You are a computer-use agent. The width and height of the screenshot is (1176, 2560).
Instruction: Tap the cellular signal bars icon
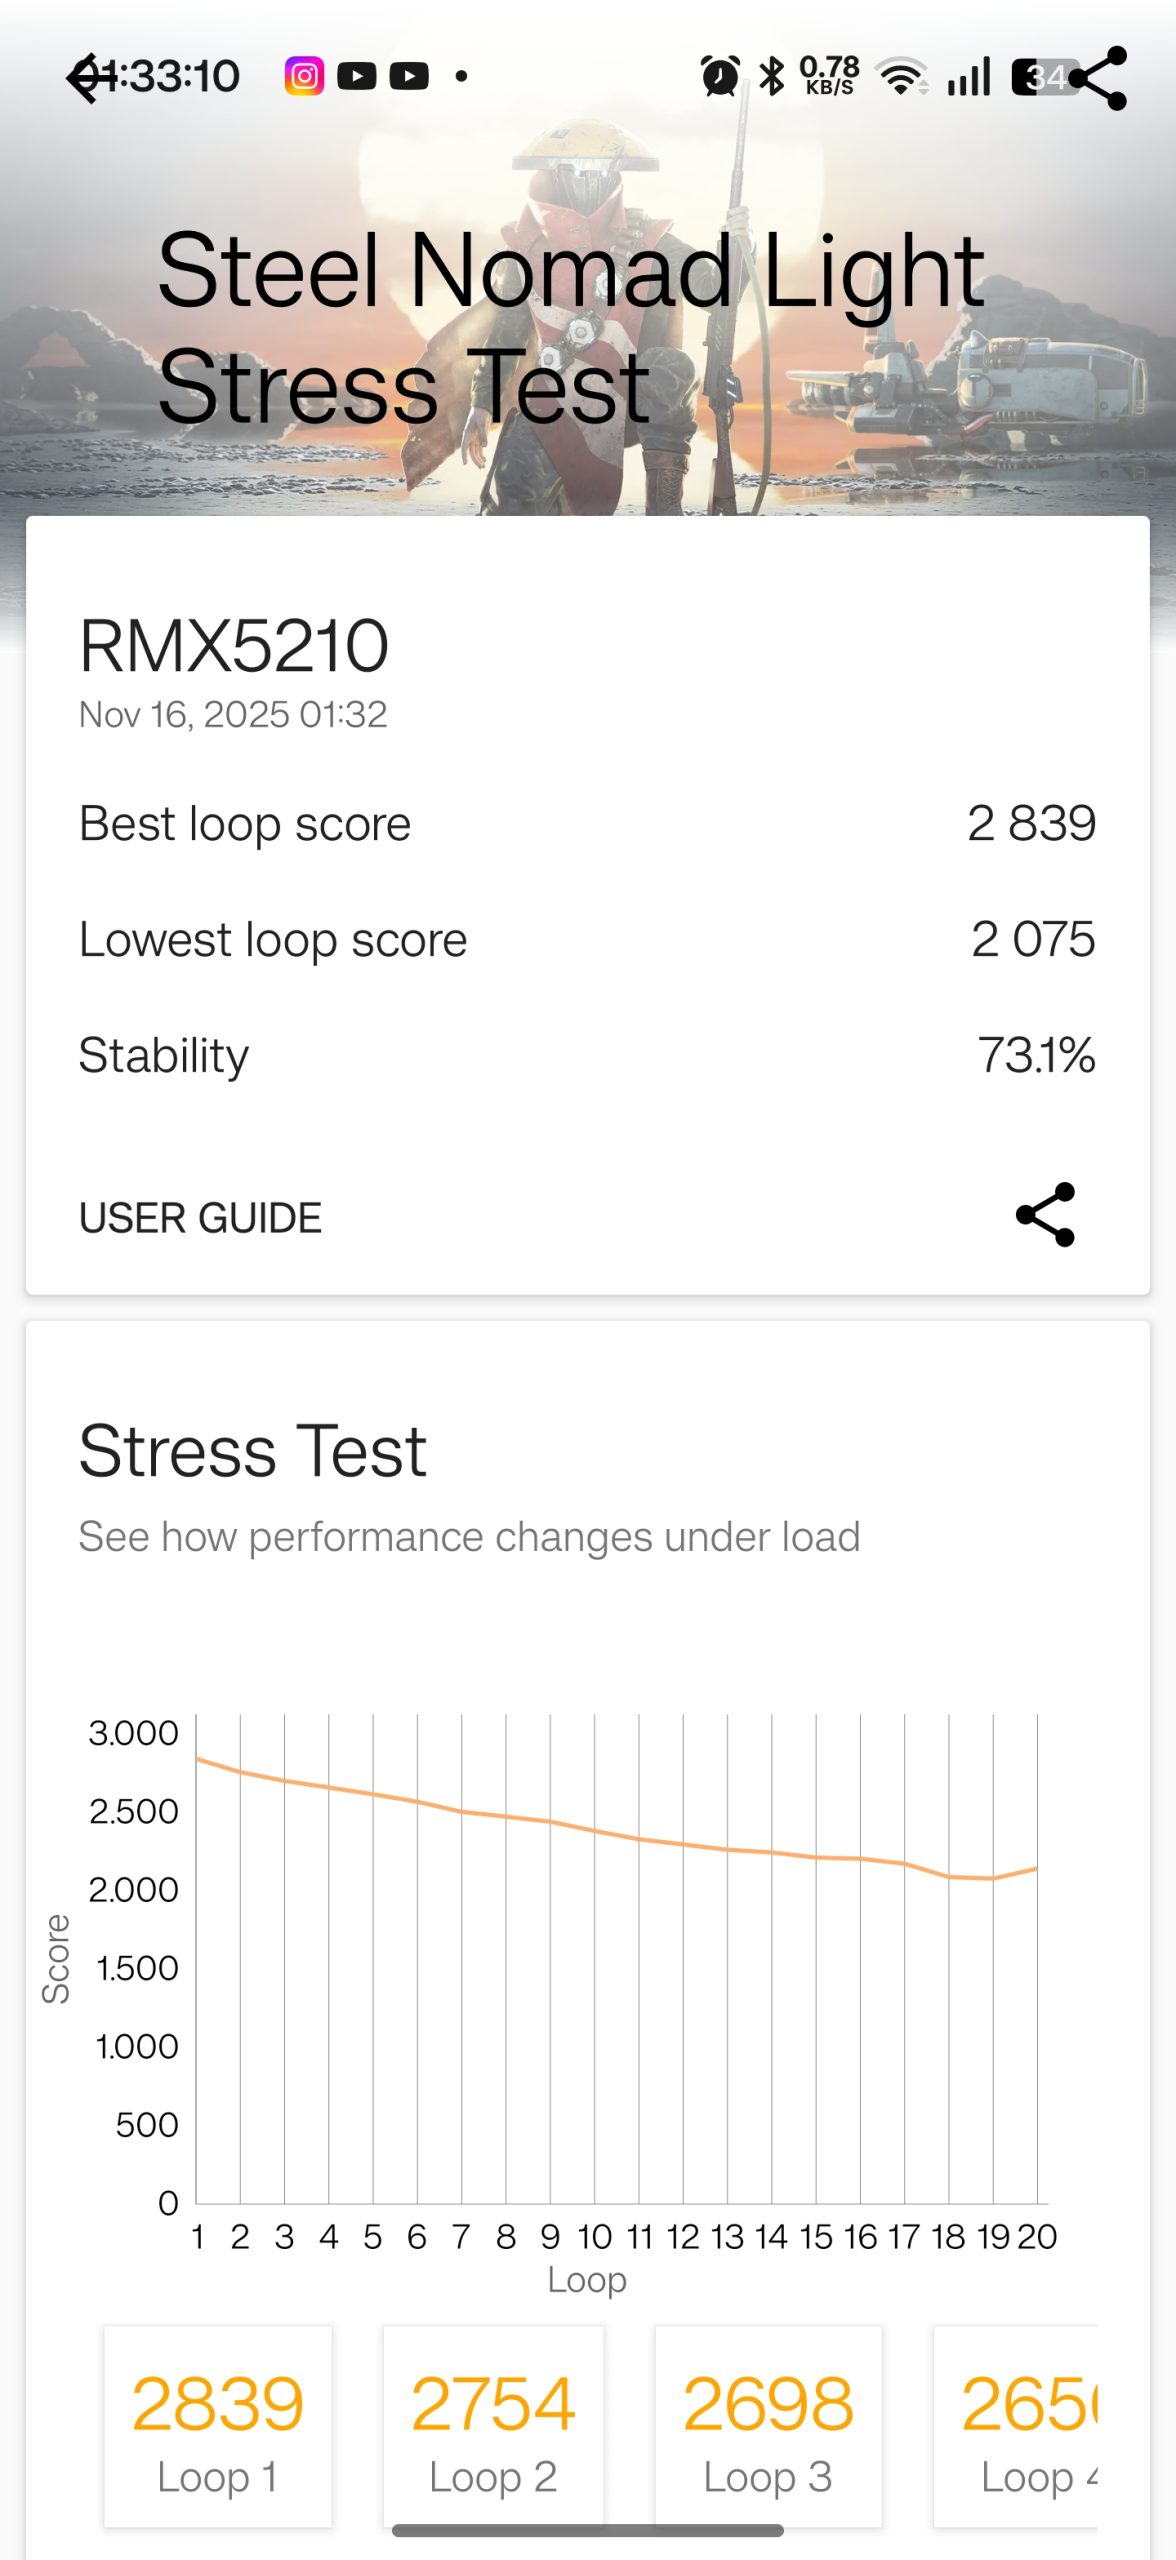click(969, 76)
